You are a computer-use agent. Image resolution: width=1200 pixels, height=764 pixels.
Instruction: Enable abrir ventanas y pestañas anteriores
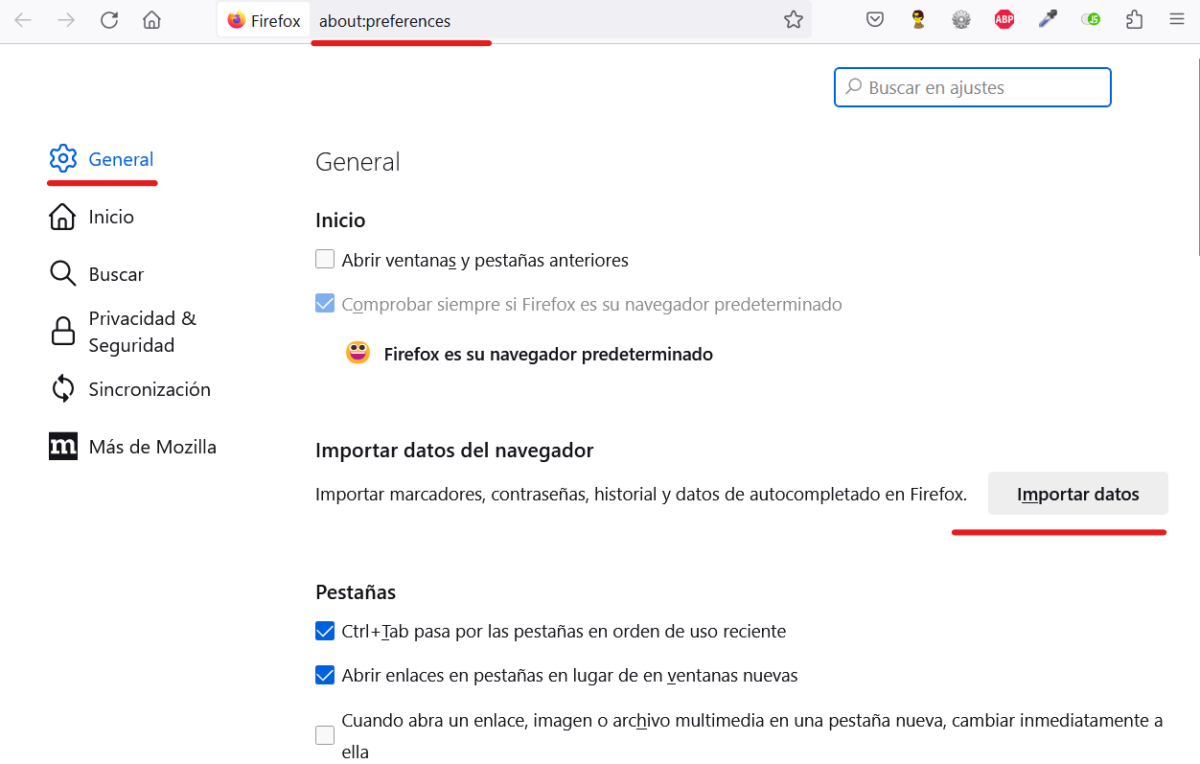point(325,258)
